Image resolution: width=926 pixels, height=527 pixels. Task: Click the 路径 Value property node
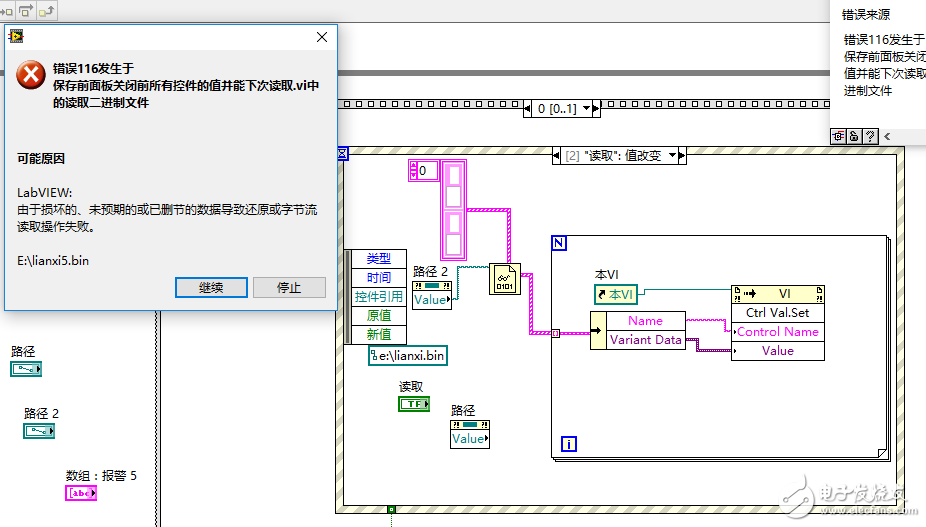click(x=470, y=434)
